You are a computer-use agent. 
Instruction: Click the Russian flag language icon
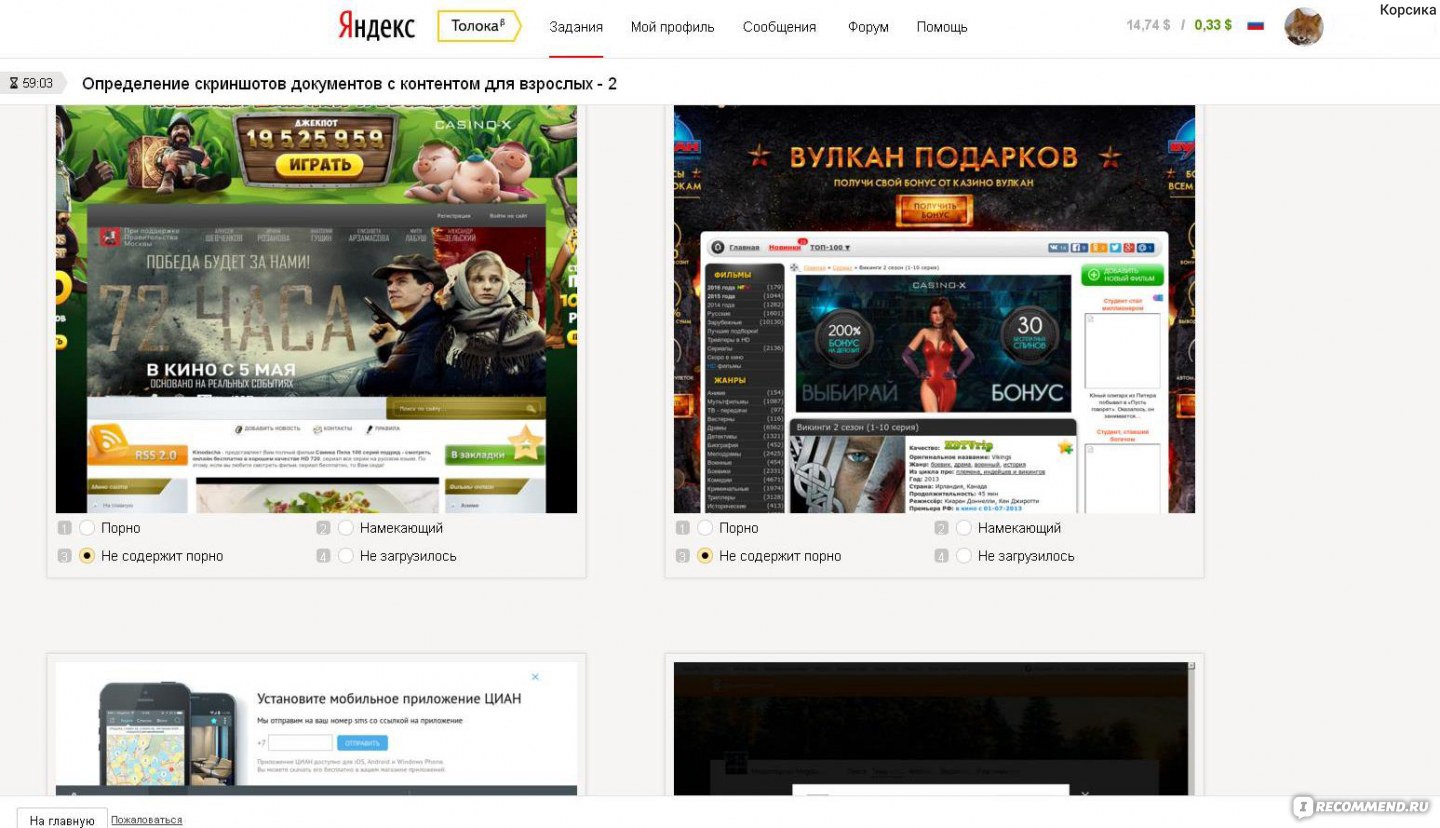coord(1255,25)
